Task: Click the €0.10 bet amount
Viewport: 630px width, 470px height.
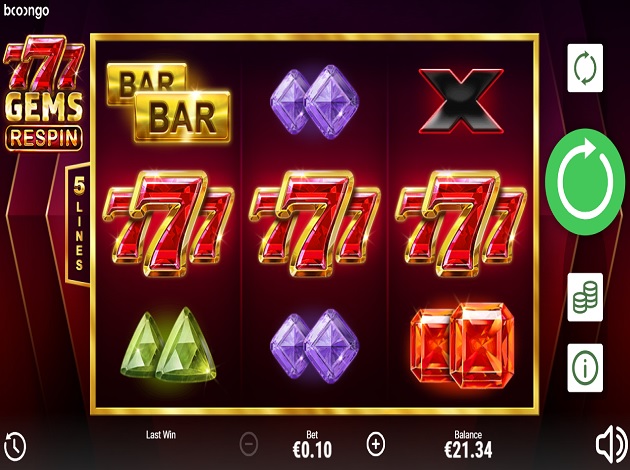Action: click(x=312, y=450)
